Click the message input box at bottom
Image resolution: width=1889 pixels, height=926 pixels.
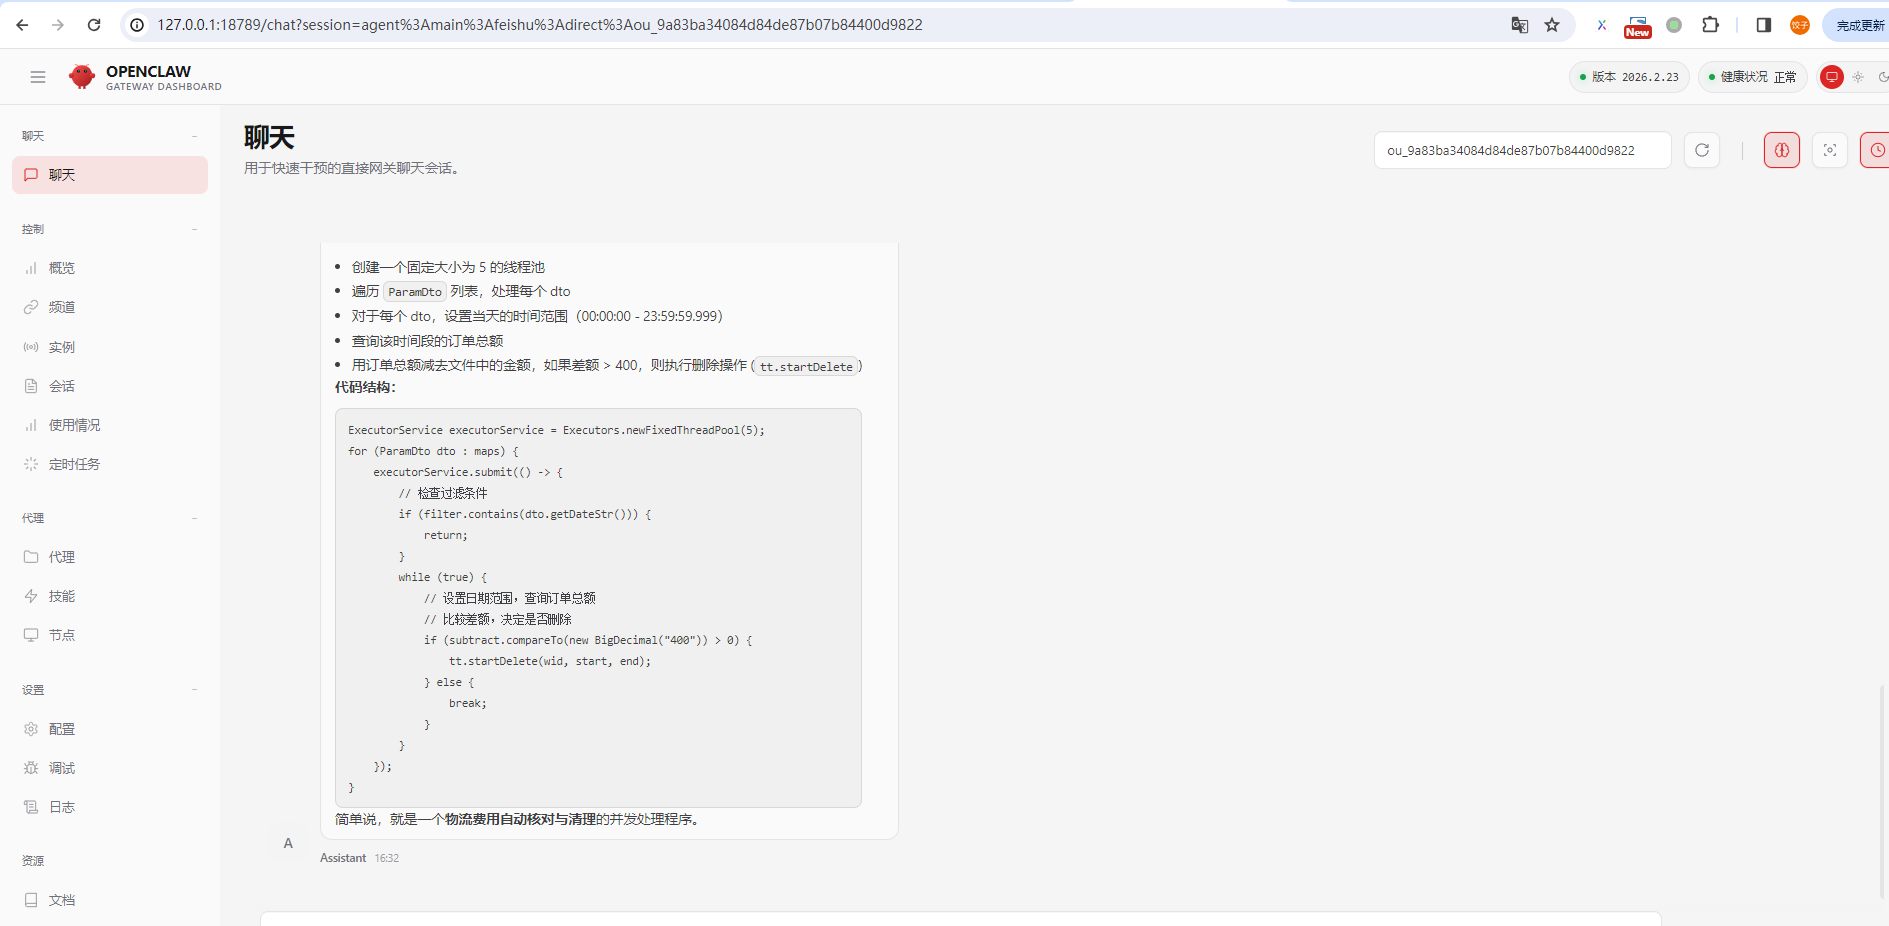[960, 919]
